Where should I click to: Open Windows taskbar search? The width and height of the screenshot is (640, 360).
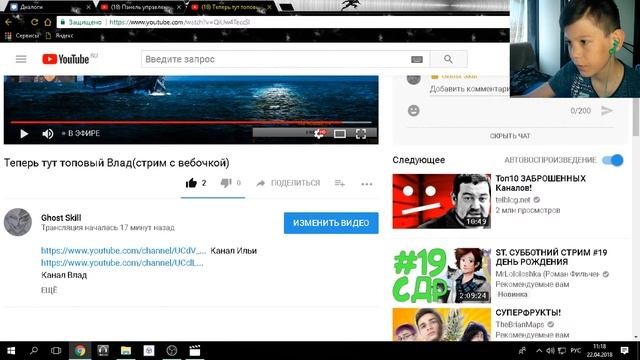[34, 351]
